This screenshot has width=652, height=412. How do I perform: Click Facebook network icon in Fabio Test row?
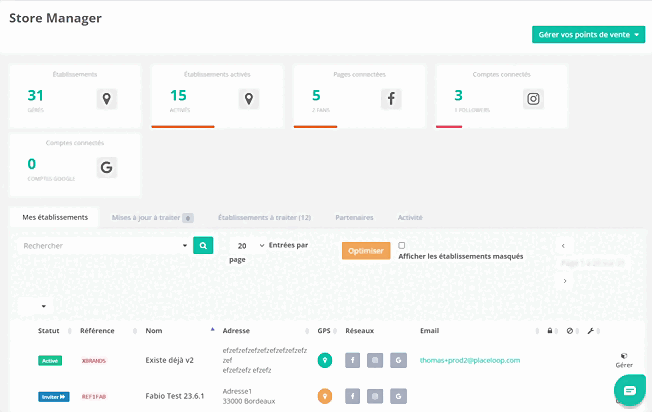(352, 396)
